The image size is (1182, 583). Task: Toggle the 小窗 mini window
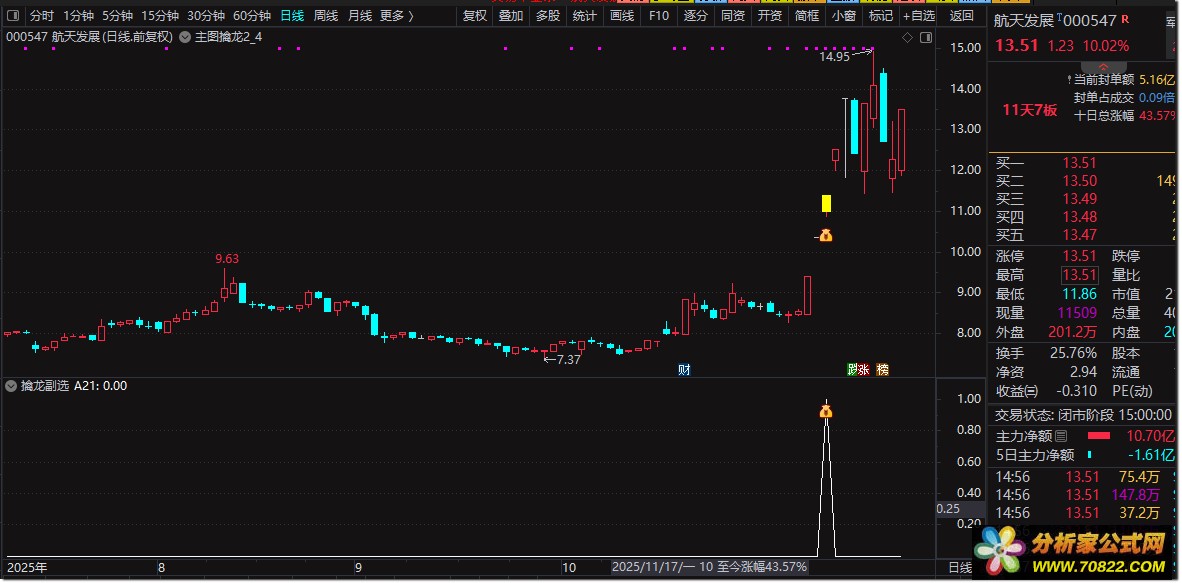point(844,15)
